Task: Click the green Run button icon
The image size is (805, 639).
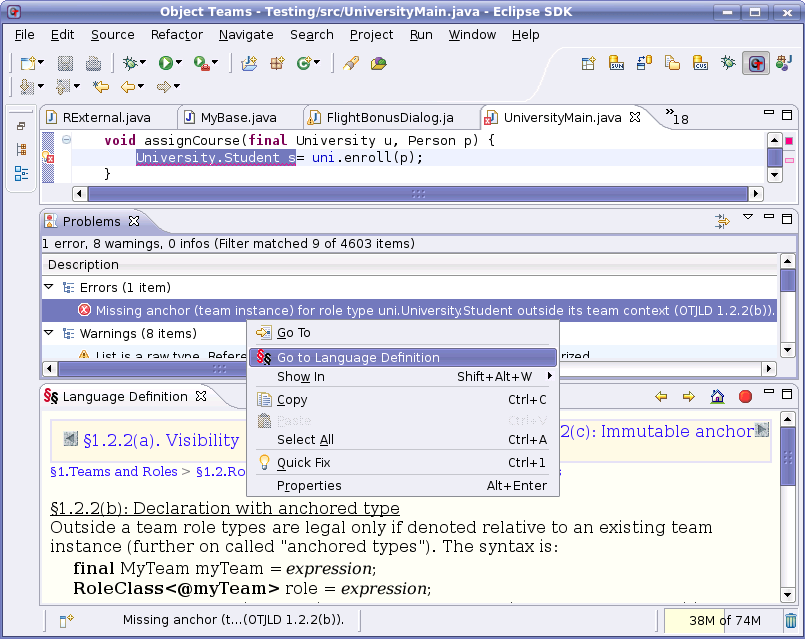Action: [165, 63]
